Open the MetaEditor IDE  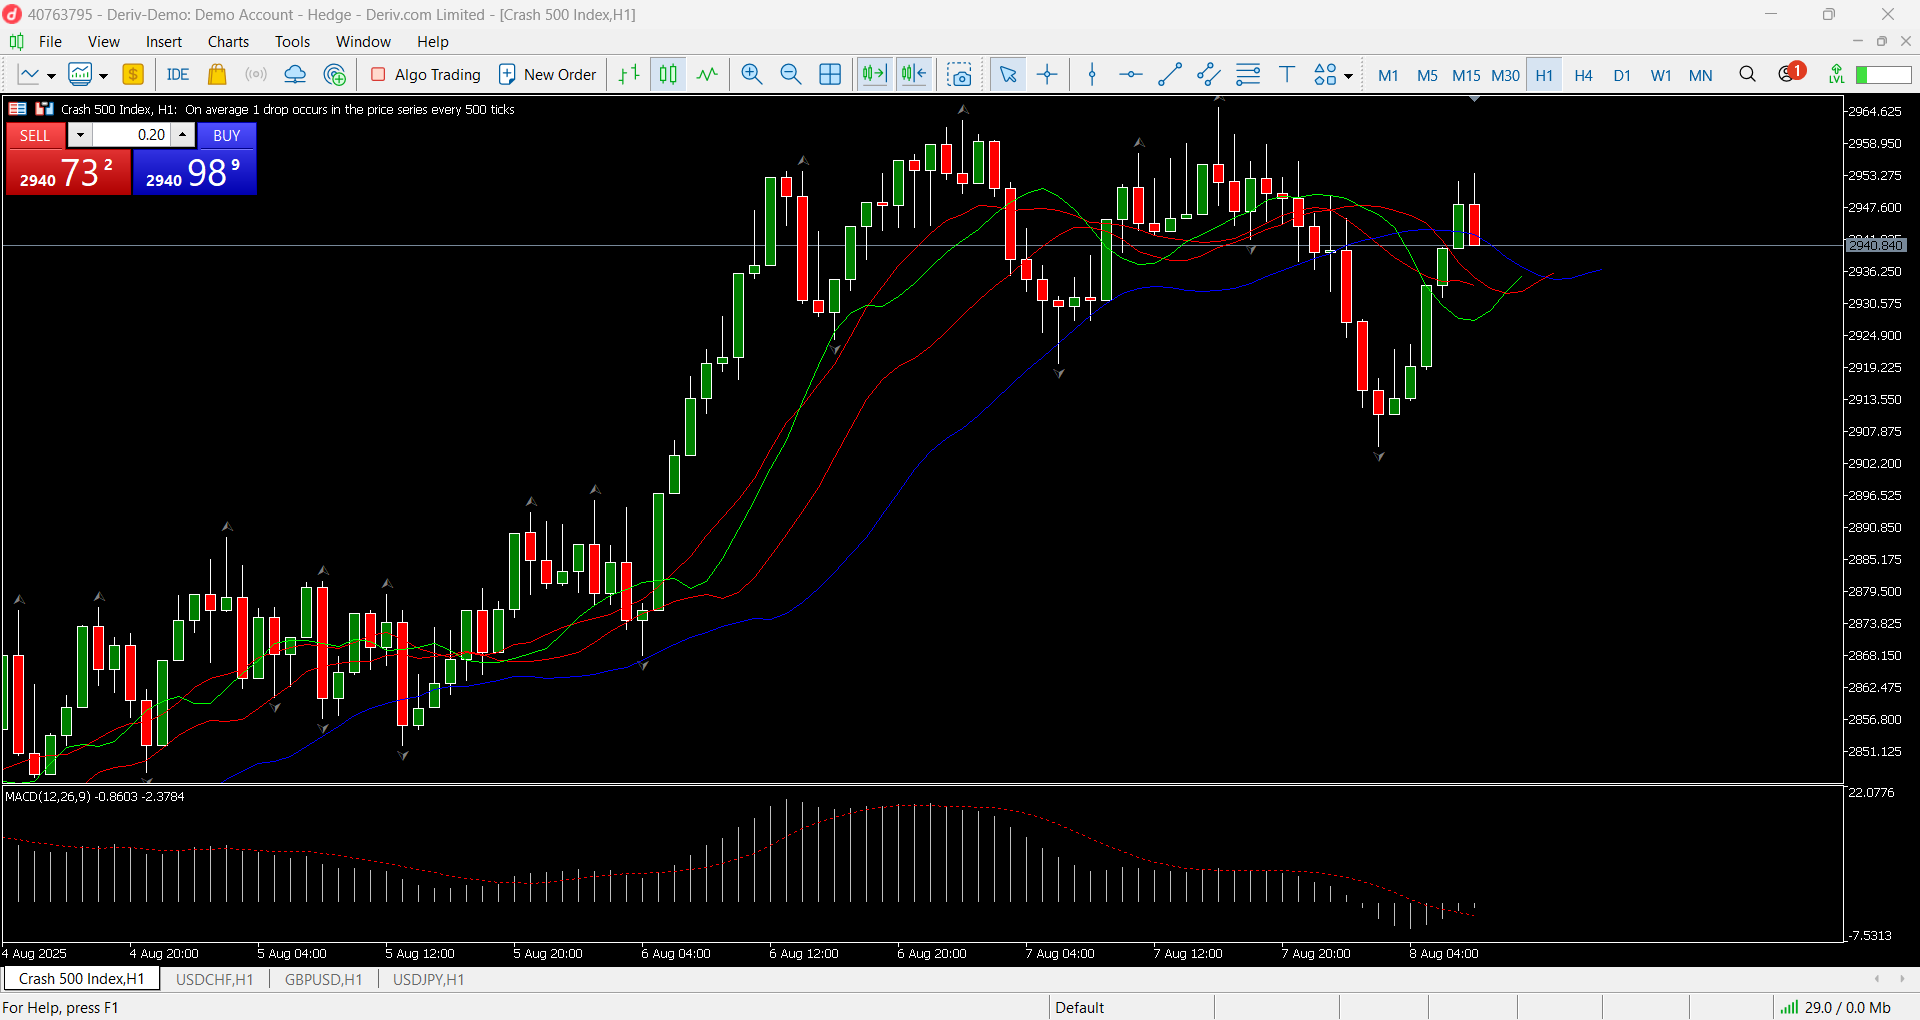coord(178,75)
